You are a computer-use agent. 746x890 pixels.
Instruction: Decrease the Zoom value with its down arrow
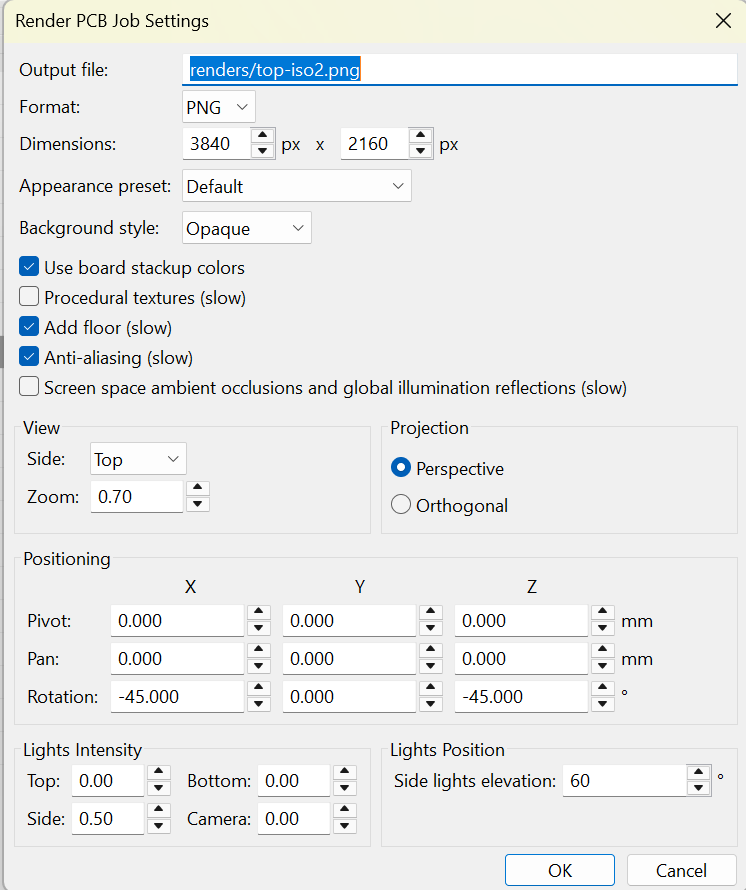pyautogui.click(x=198, y=502)
